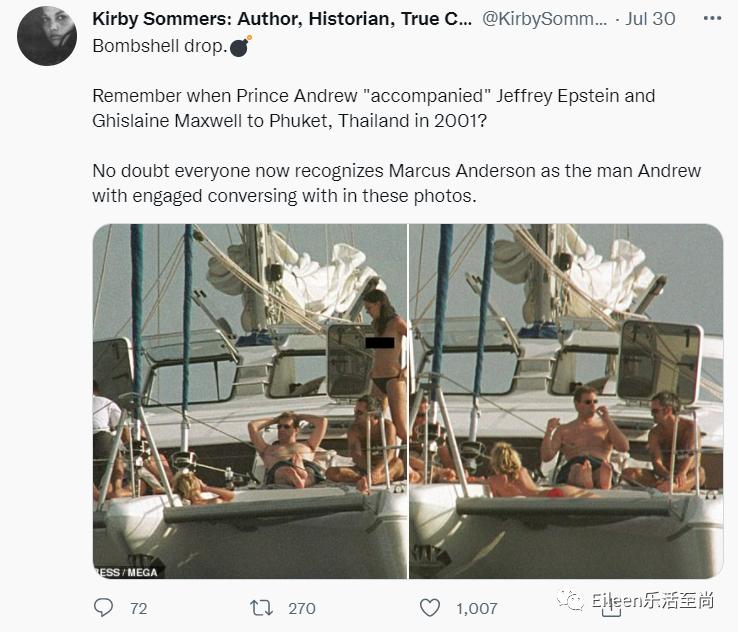Viewport: 738px width, 632px height.
Task: Open the @KirbySomm... handle link
Action: coord(546,19)
